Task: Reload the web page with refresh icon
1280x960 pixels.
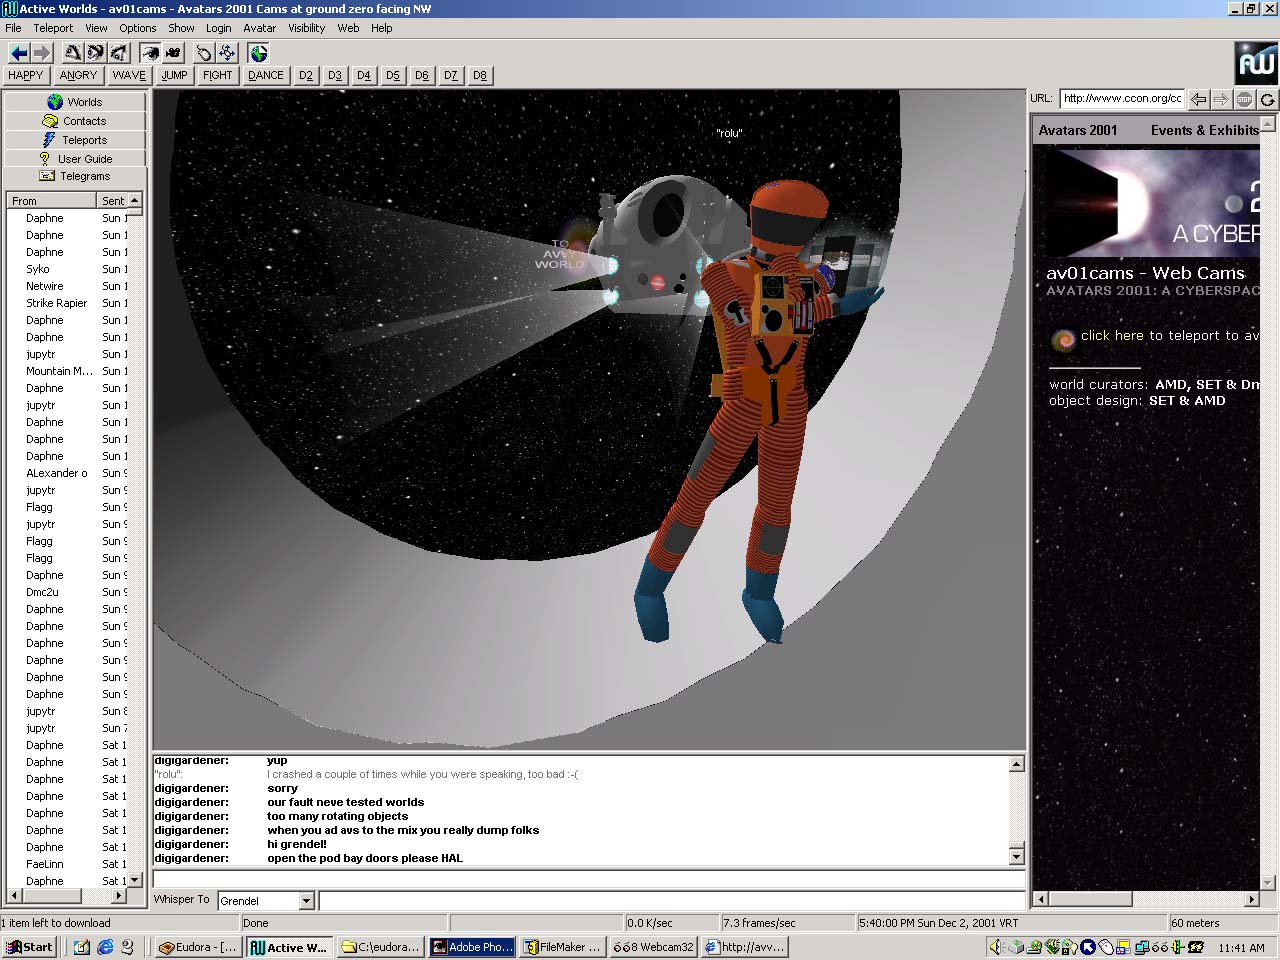Action: point(1267,99)
